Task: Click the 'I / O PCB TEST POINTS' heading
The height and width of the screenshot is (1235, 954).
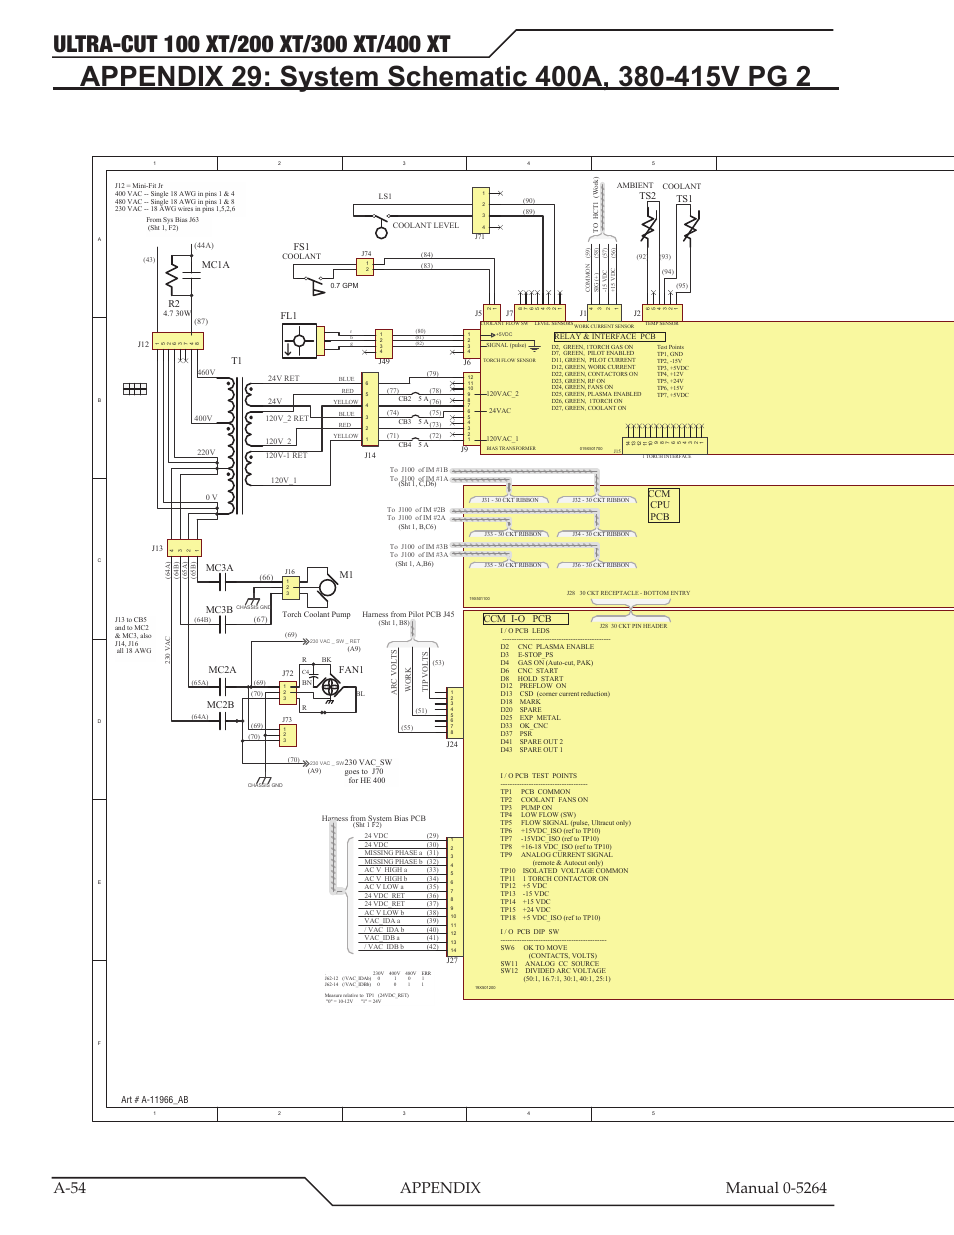Action: tap(539, 776)
